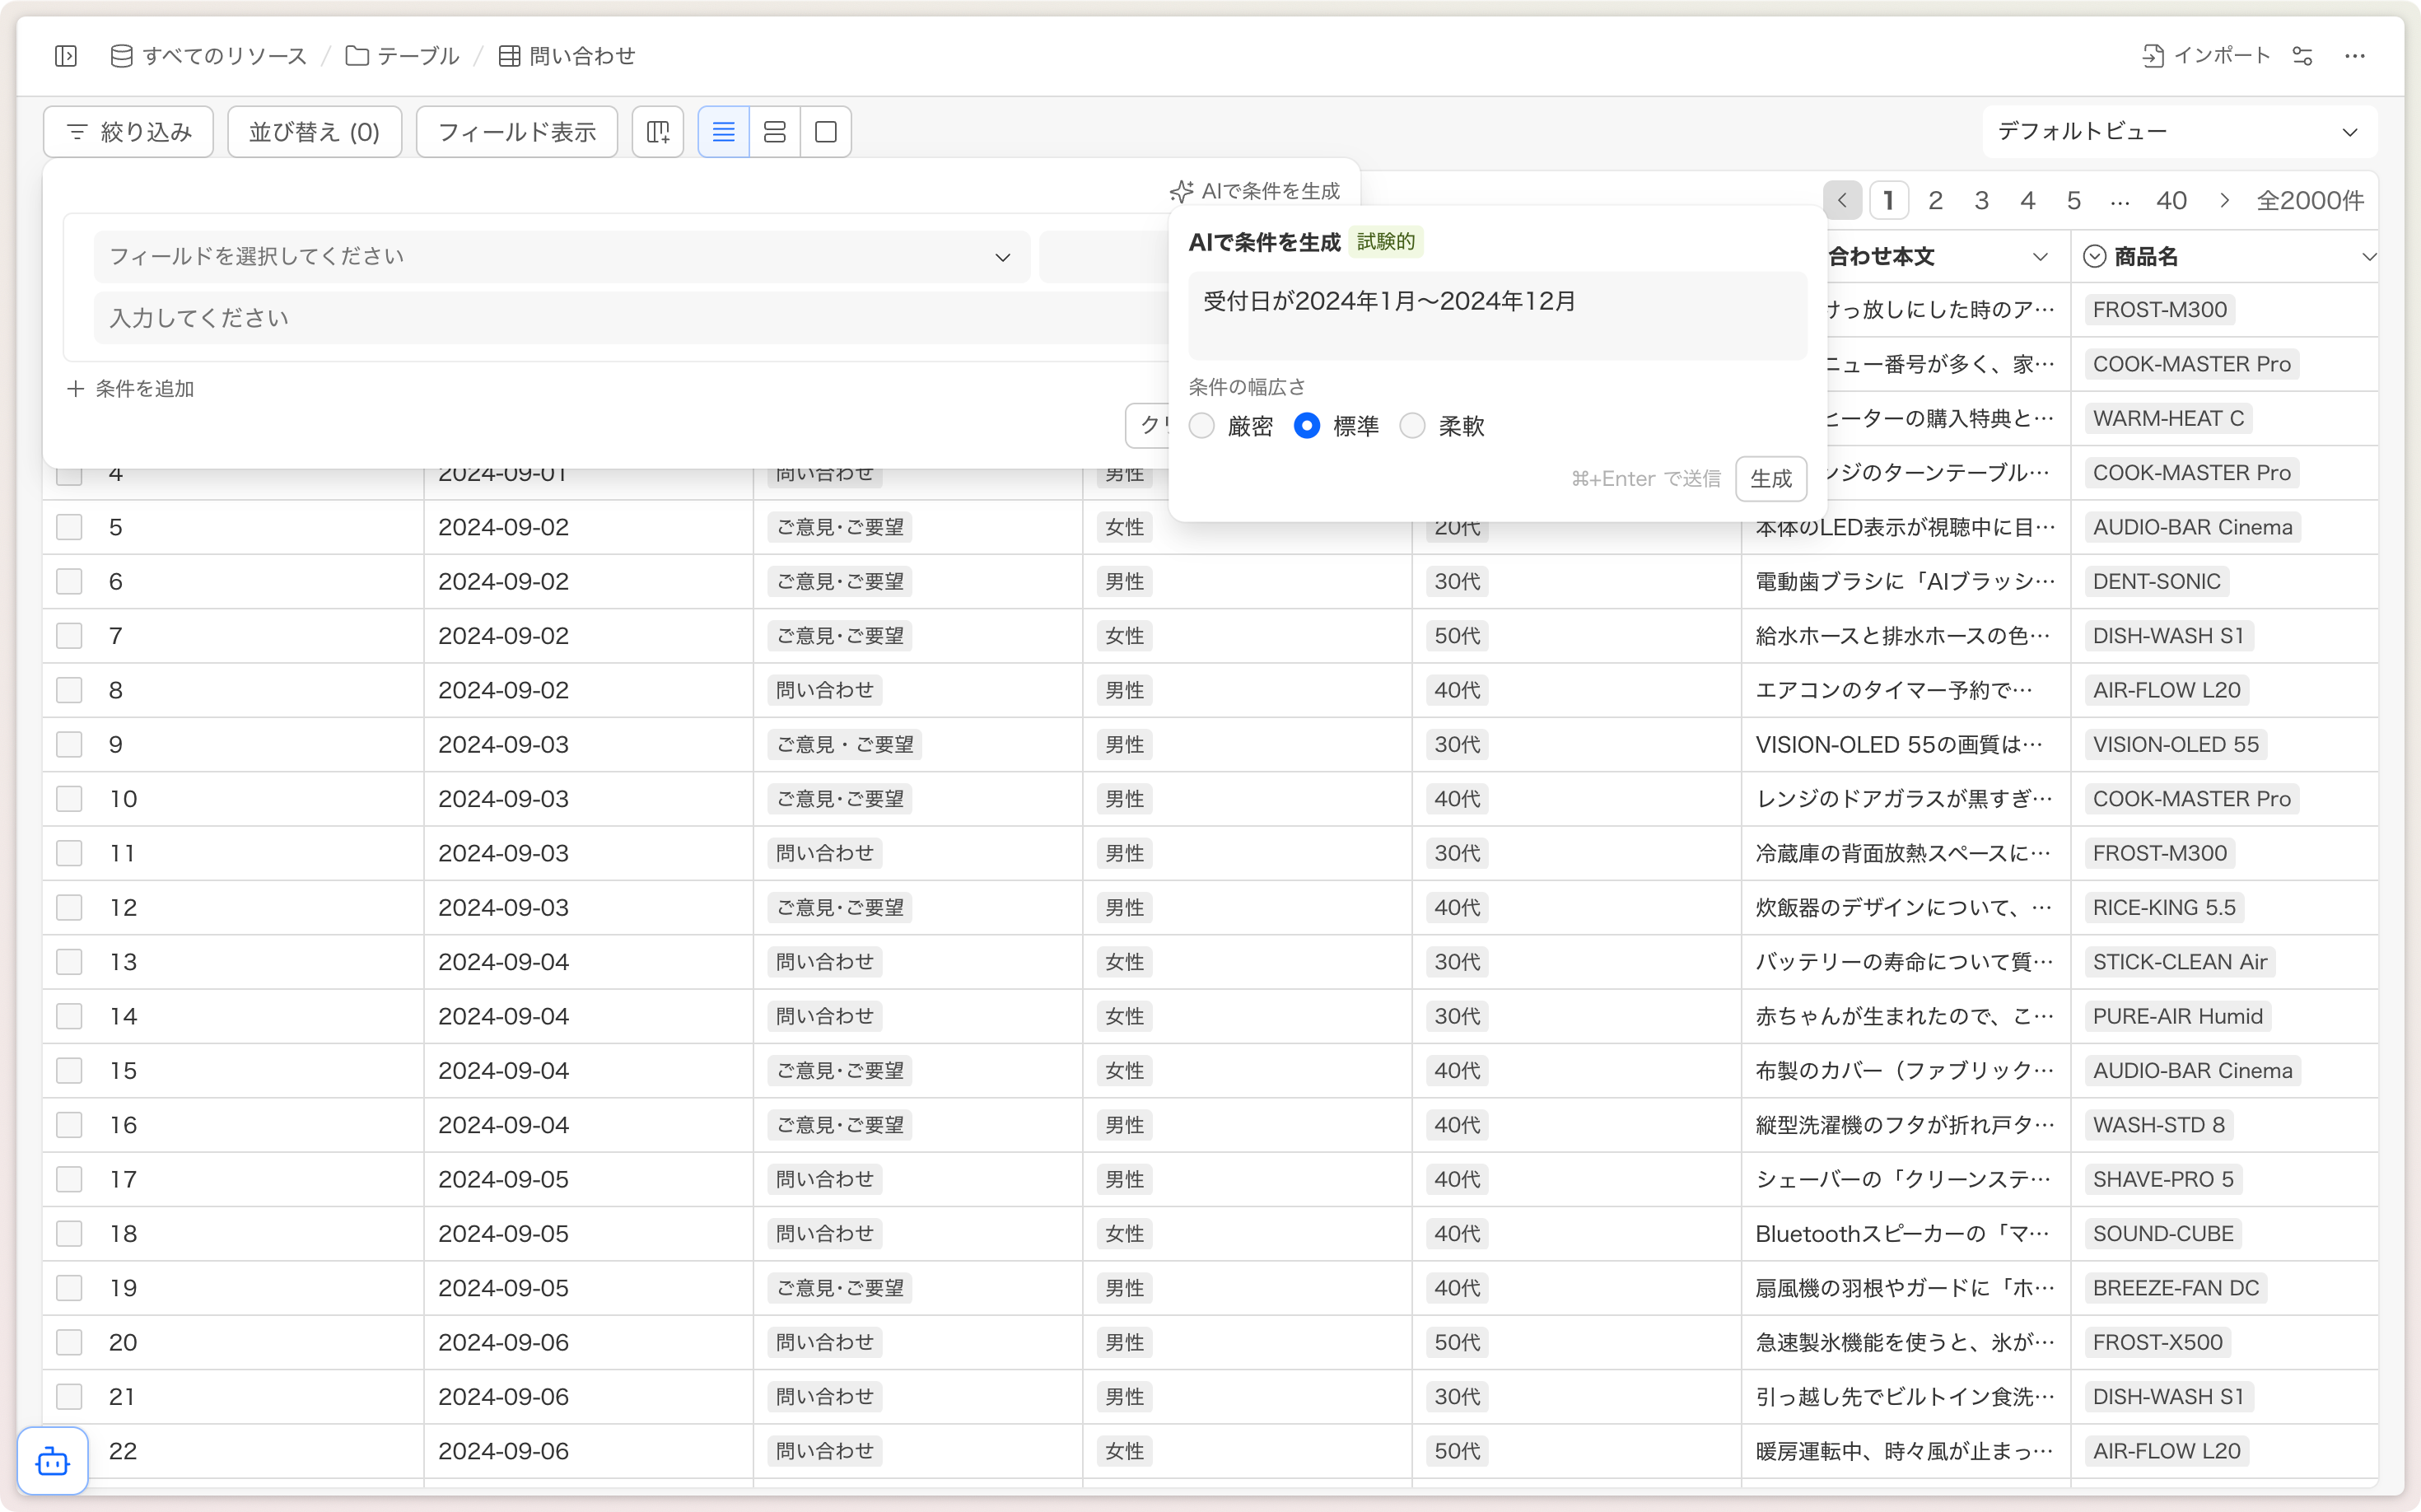Viewport: 2421px width, 1512px height.
Task: Select the single card view icon
Action: [826, 132]
